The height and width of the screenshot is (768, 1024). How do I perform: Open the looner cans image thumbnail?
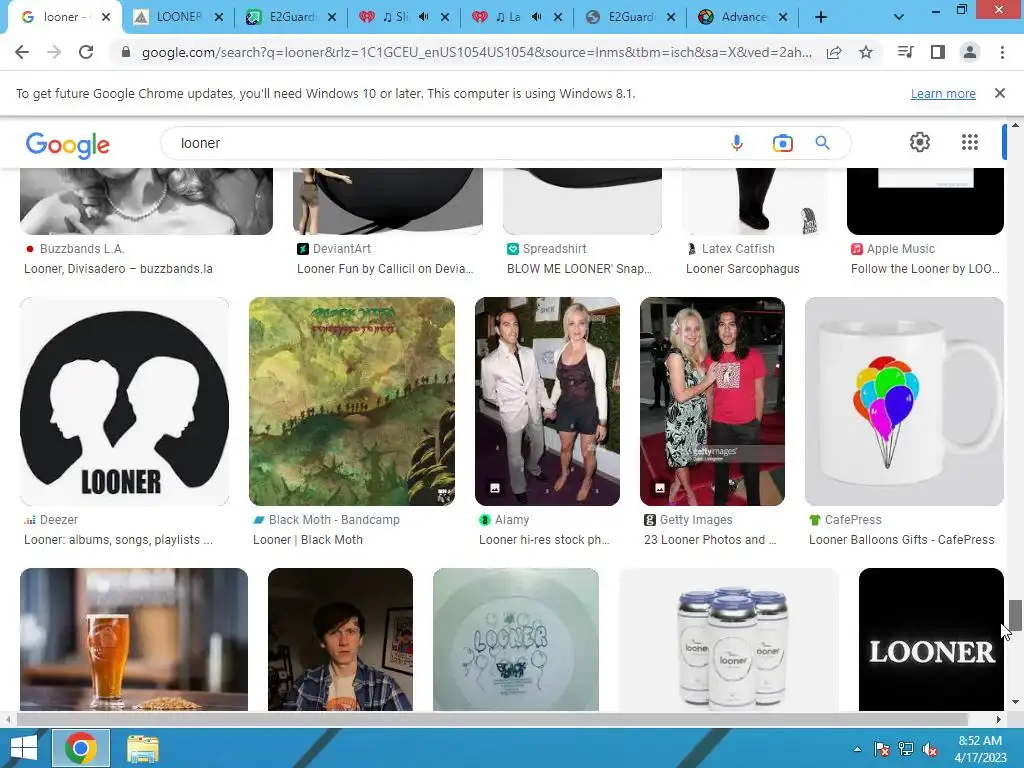[x=729, y=639]
